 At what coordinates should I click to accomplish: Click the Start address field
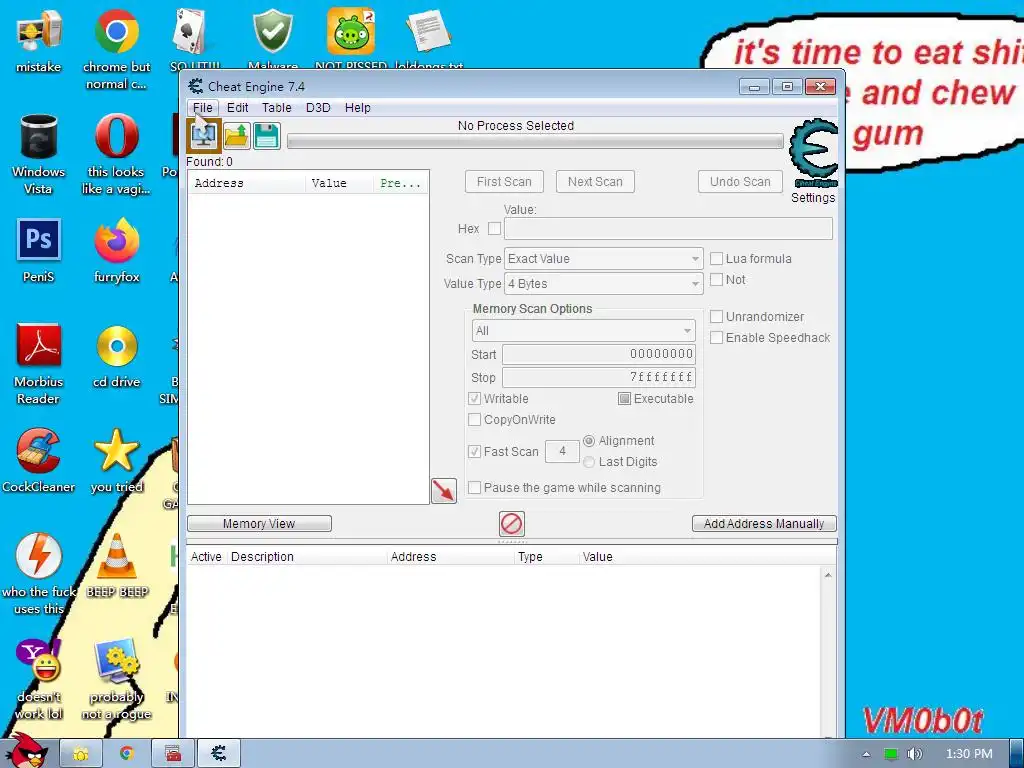tap(598, 354)
